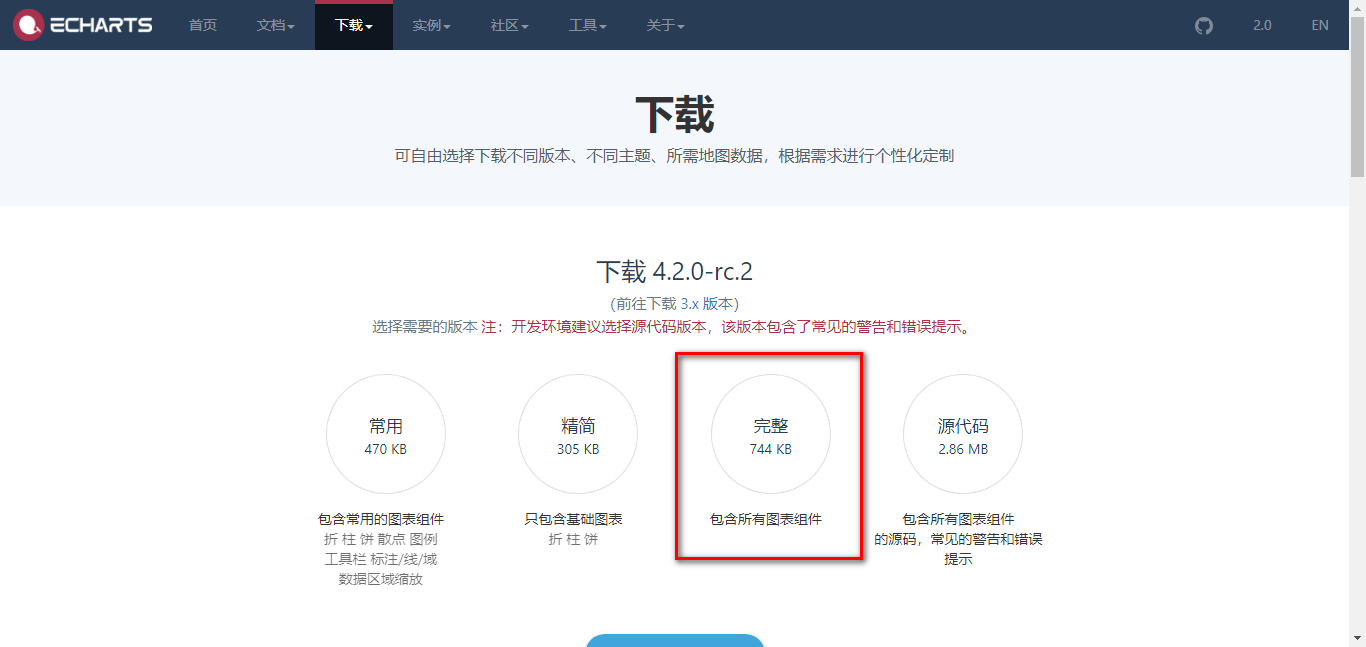
Task: Expand the 实例 dropdown menu
Action: tap(432, 25)
